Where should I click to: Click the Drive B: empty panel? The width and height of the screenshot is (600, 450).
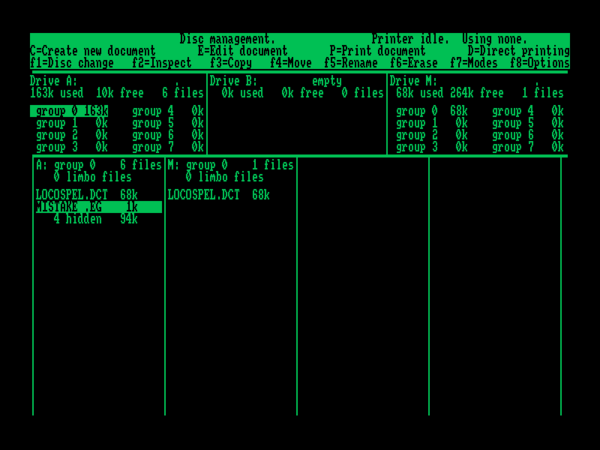pos(296,115)
